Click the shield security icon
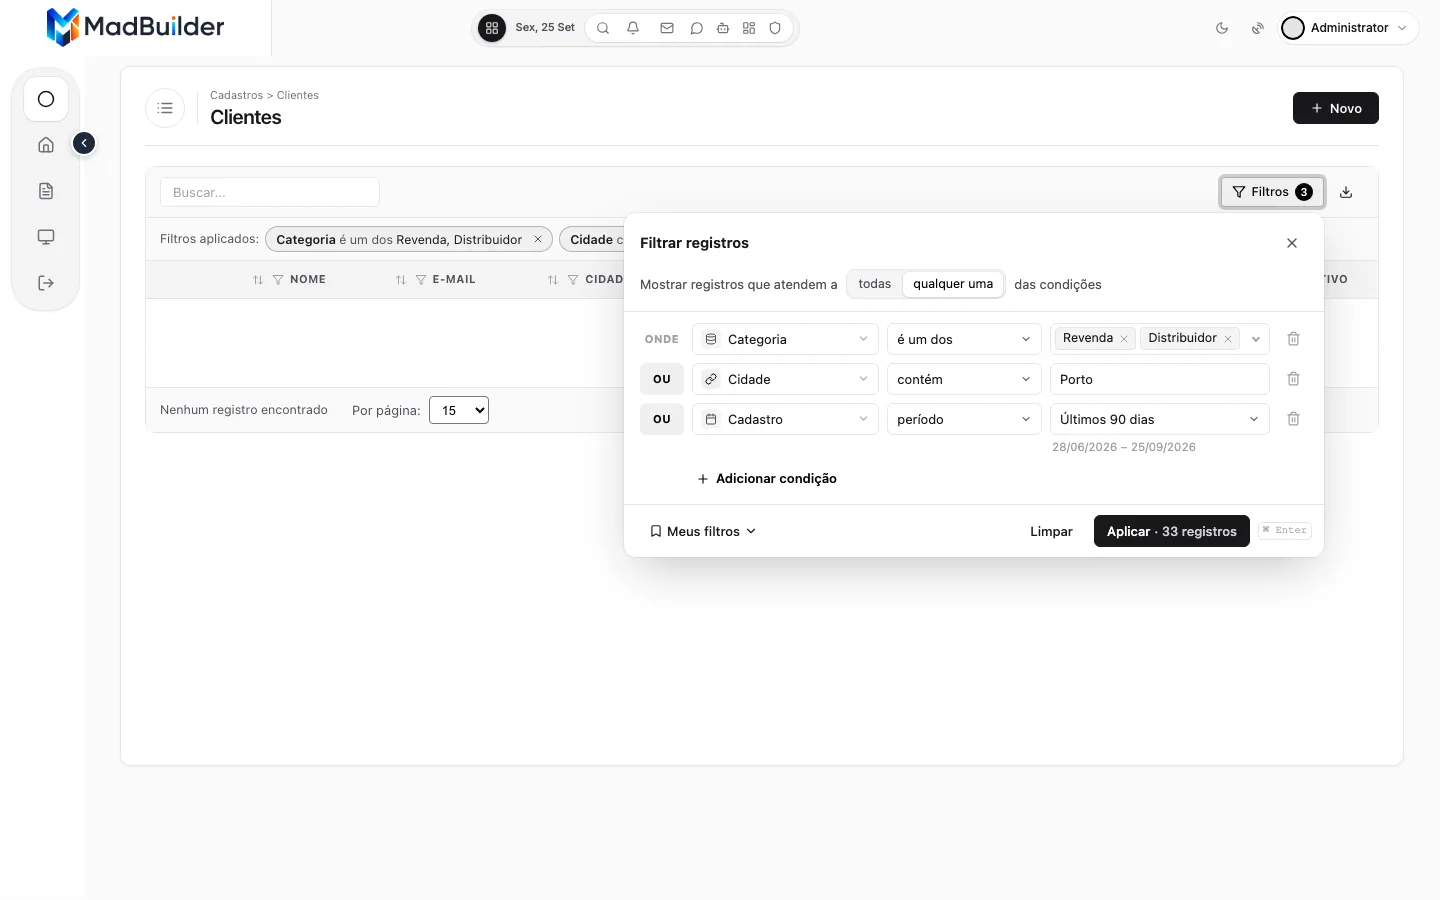This screenshot has width=1440, height=900. click(775, 28)
